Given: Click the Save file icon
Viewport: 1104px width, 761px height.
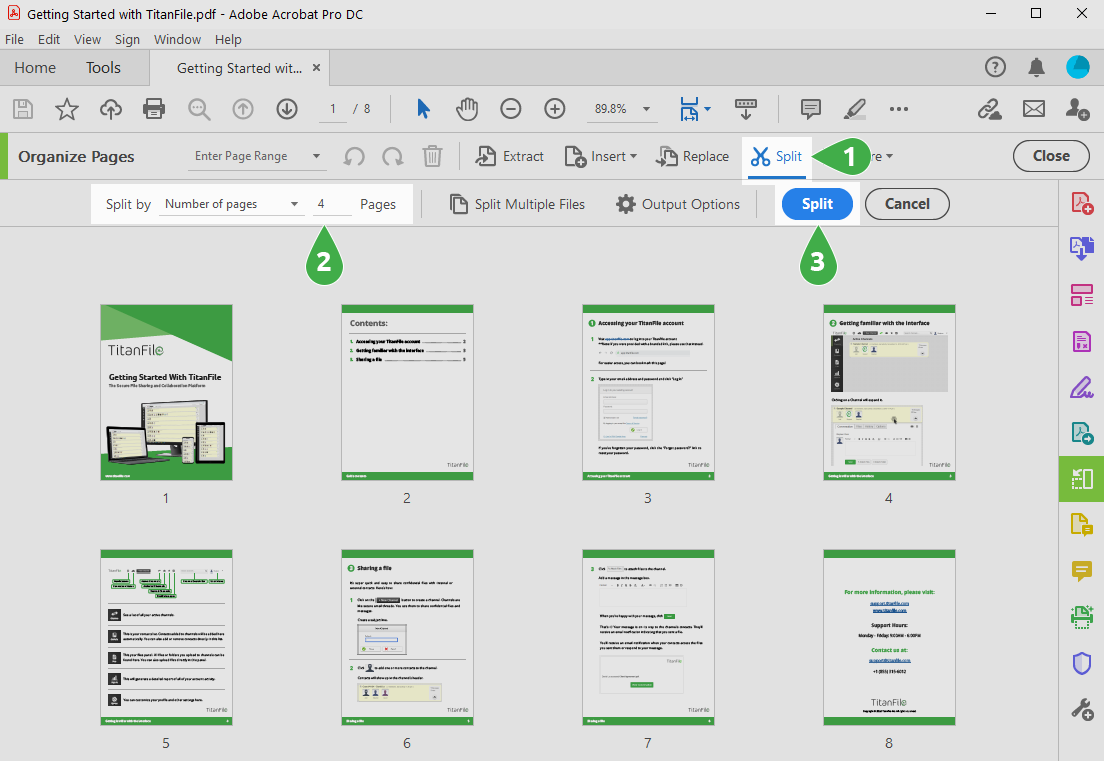Looking at the screenshot, I should 23,109.
